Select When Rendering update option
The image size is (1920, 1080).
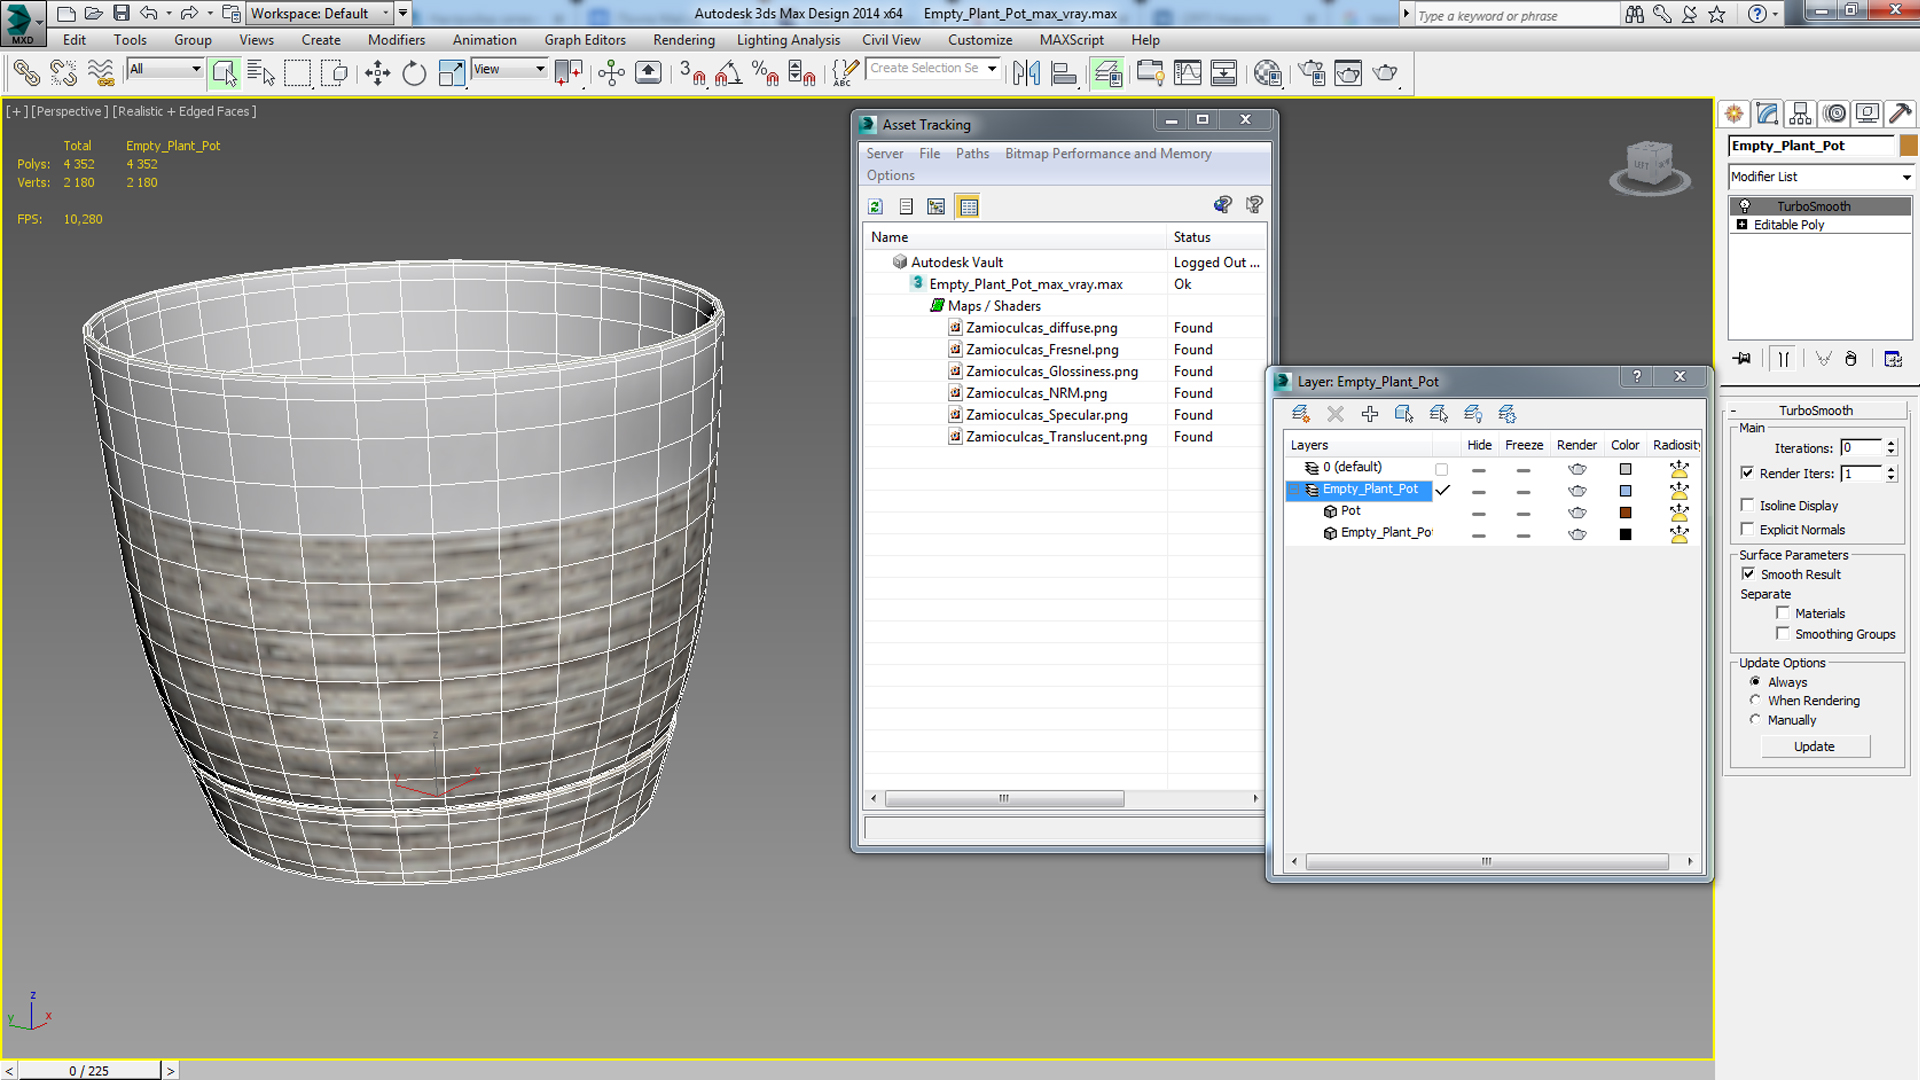1755,700
